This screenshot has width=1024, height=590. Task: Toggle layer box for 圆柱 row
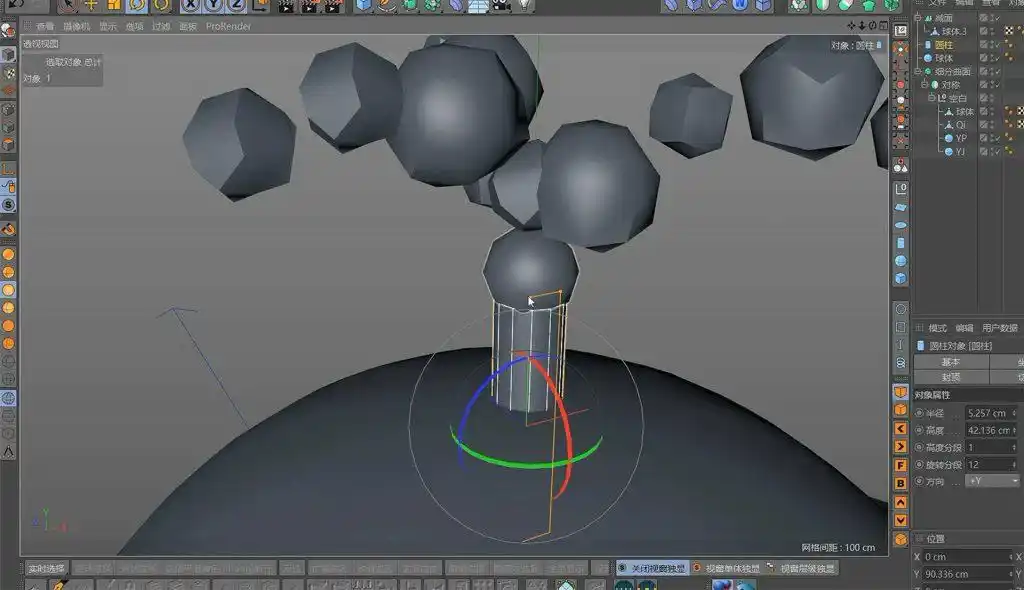[x=984, y=45]
